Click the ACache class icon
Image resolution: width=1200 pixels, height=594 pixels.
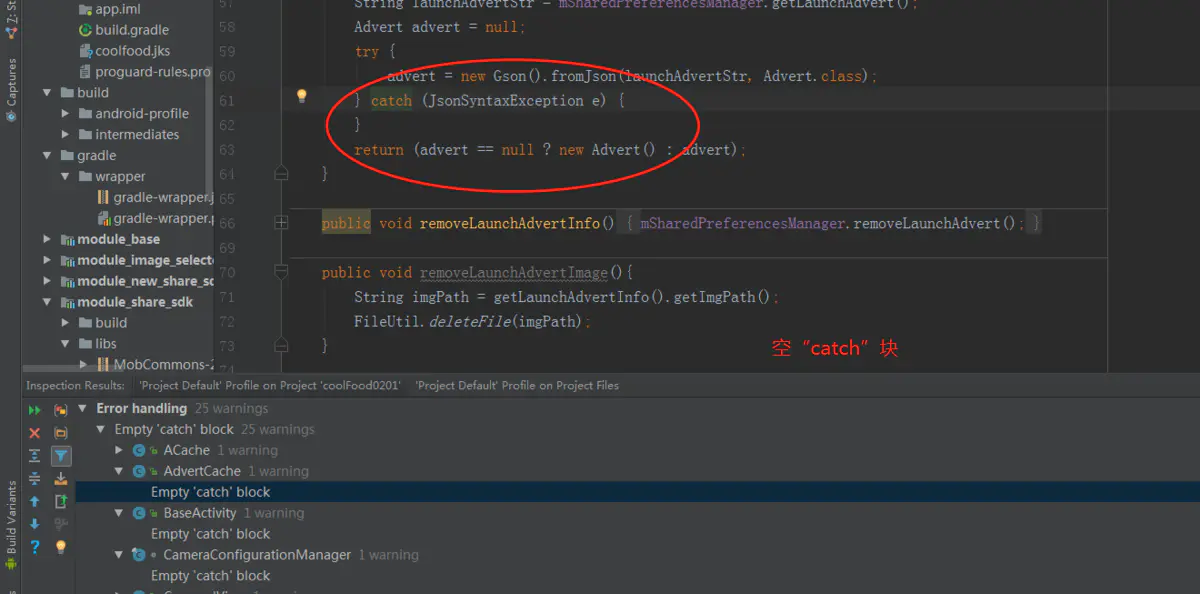coord(139,450)
